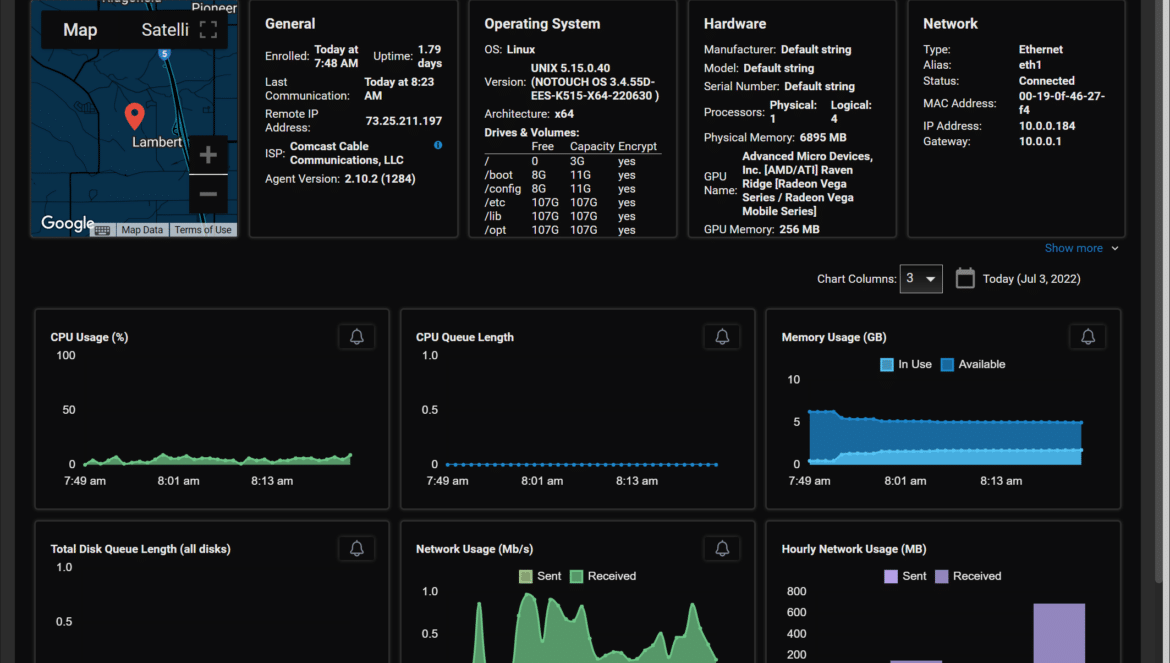Toggle Sent legend in Hourly Network Usage
1170x663 pixels.
pyautogui.click(x=905, y=576)
